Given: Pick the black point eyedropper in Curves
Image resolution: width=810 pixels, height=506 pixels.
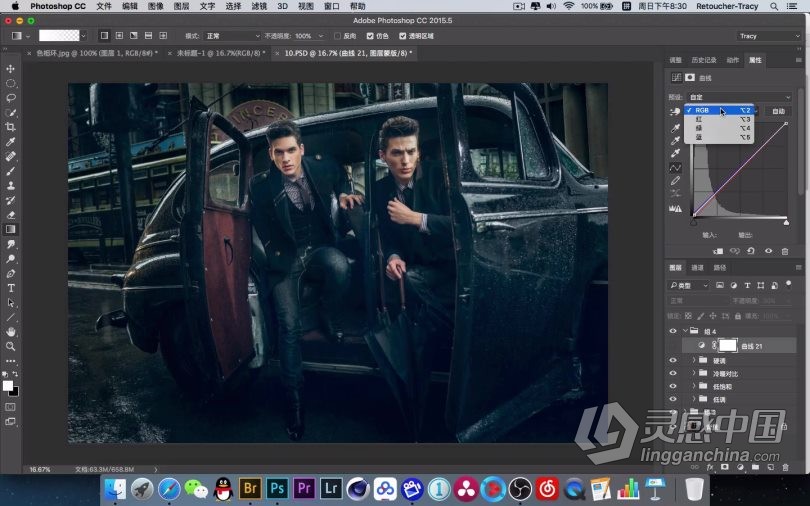Looking at the screenshot, I should pyautogui.click(x=675, y=128).
